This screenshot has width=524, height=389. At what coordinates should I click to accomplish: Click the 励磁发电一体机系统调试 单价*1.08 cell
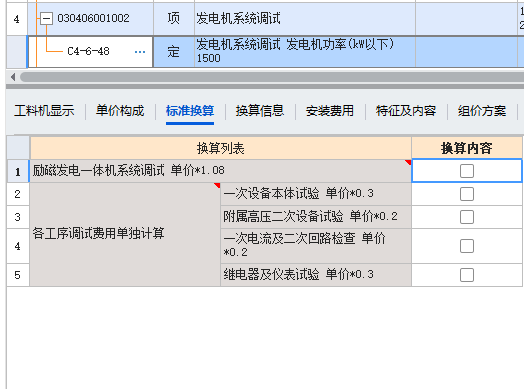(x=221, y=171)
